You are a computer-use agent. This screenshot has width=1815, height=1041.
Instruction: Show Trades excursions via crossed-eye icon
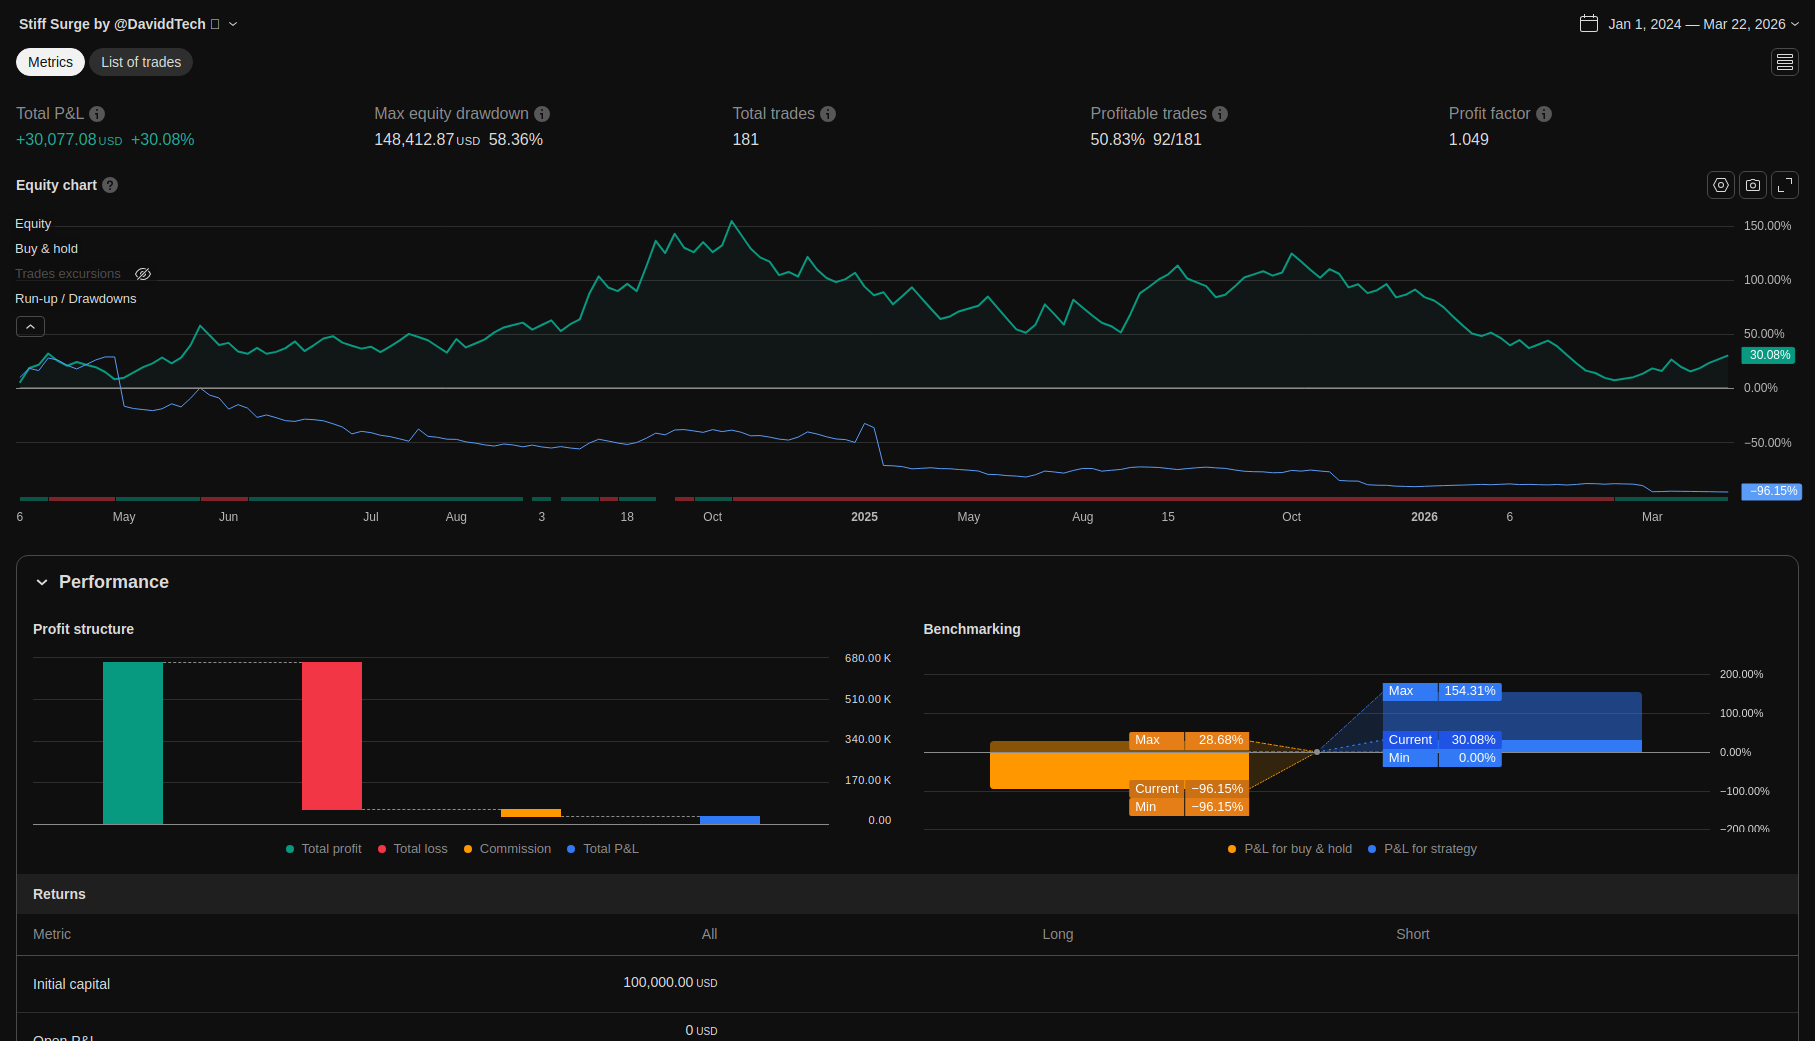(143, 274)
